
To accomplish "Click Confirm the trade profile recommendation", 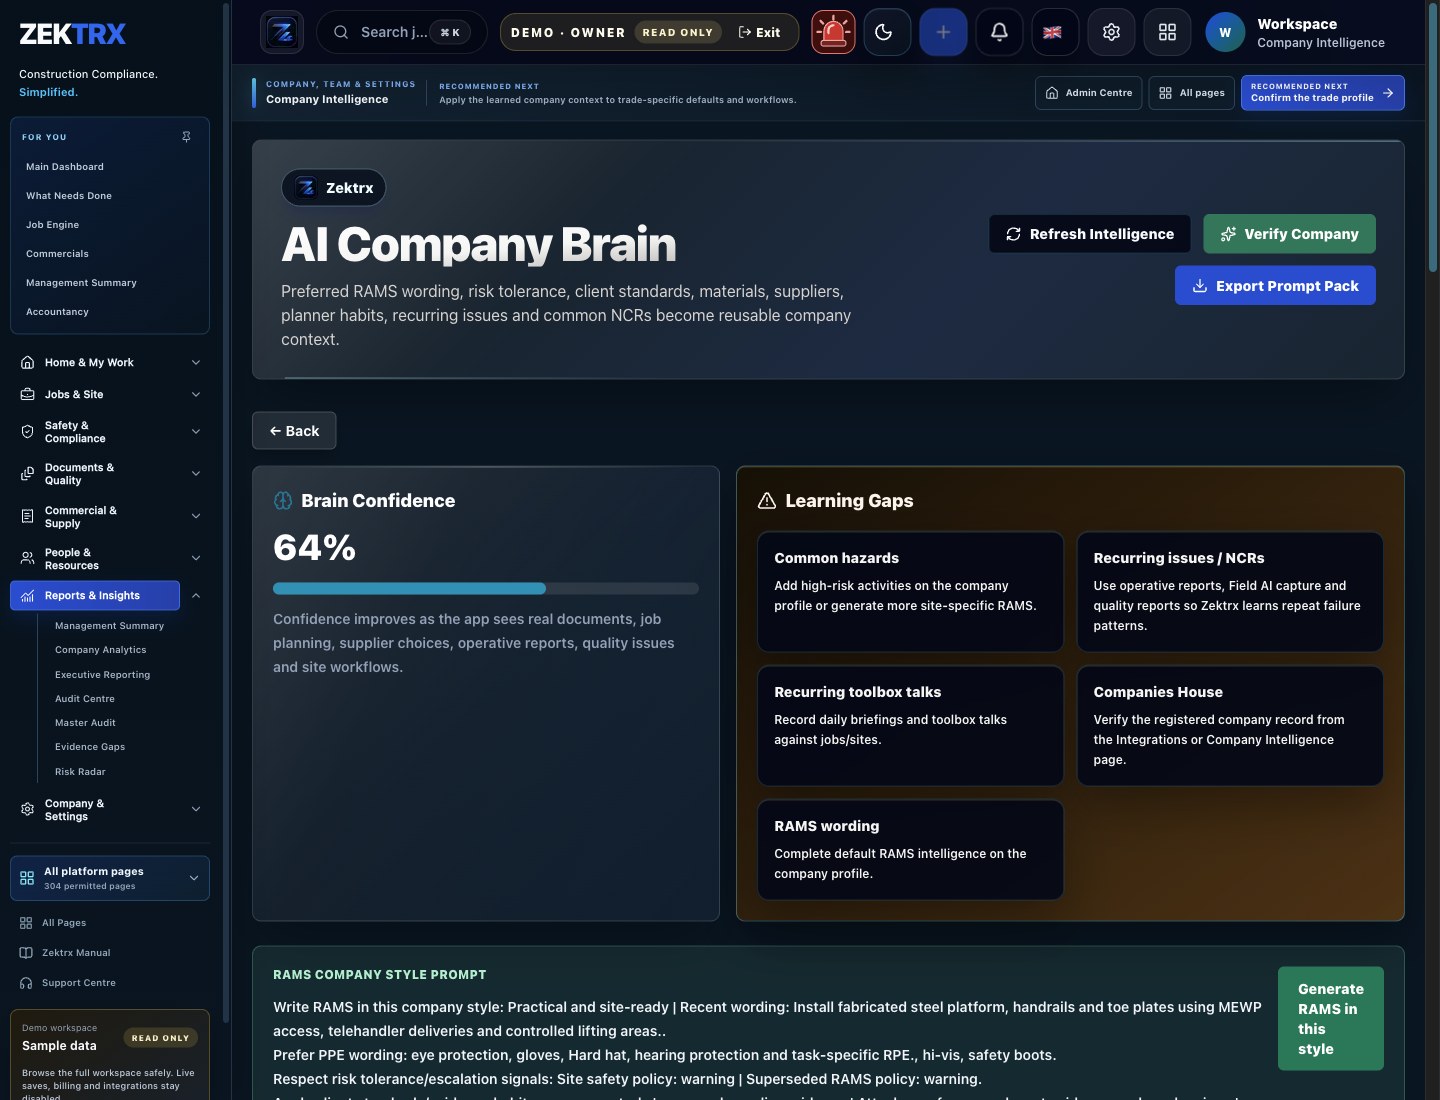I will pos(1322,93).
